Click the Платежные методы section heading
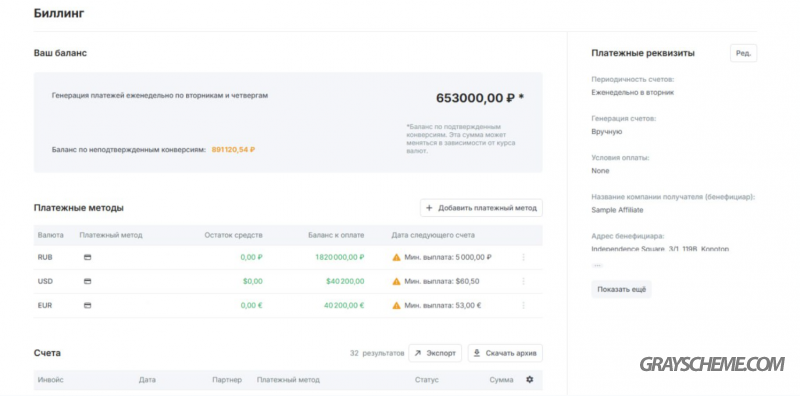The width and height of the screenshot is (800, 396). coord(79,208)
